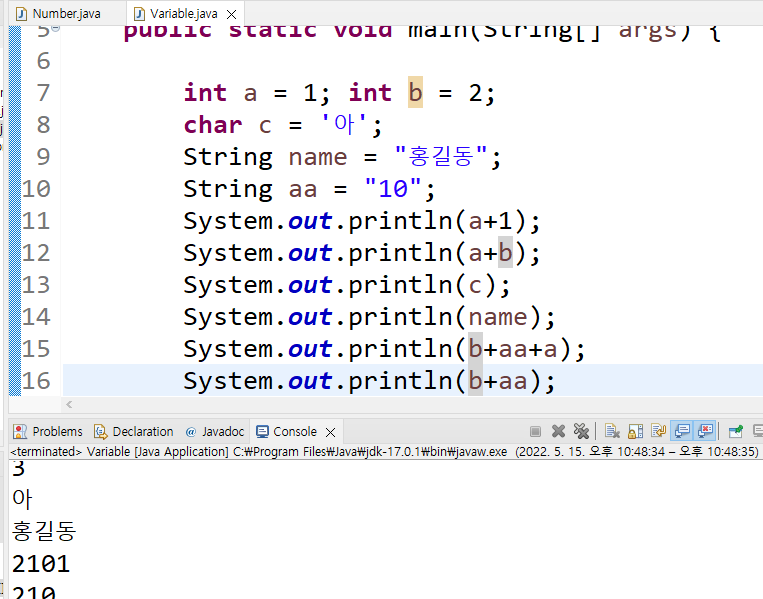Click the int keyword before a on line 7
This screenshot has height=599, width=763.
coord(205,92)
